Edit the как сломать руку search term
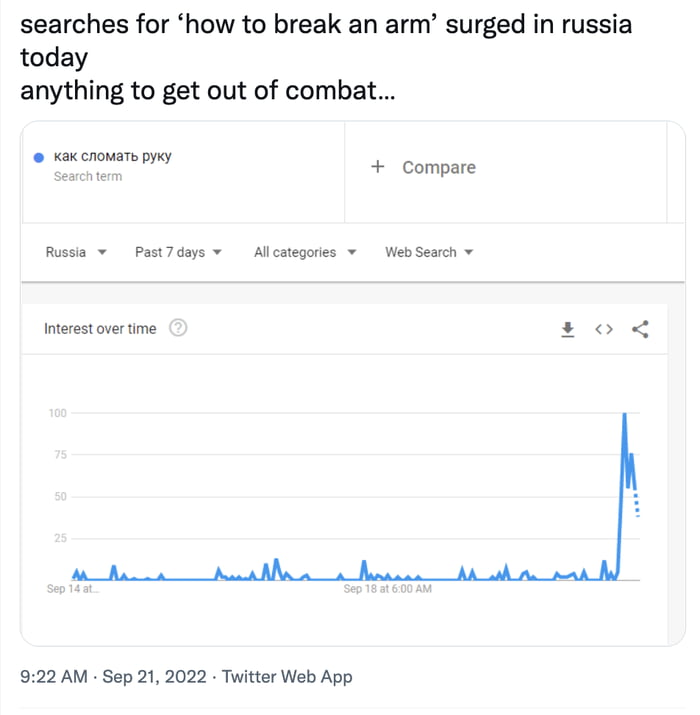Image resolution: width=700 pixels, height=715 pixels. [x=112, y=157]
